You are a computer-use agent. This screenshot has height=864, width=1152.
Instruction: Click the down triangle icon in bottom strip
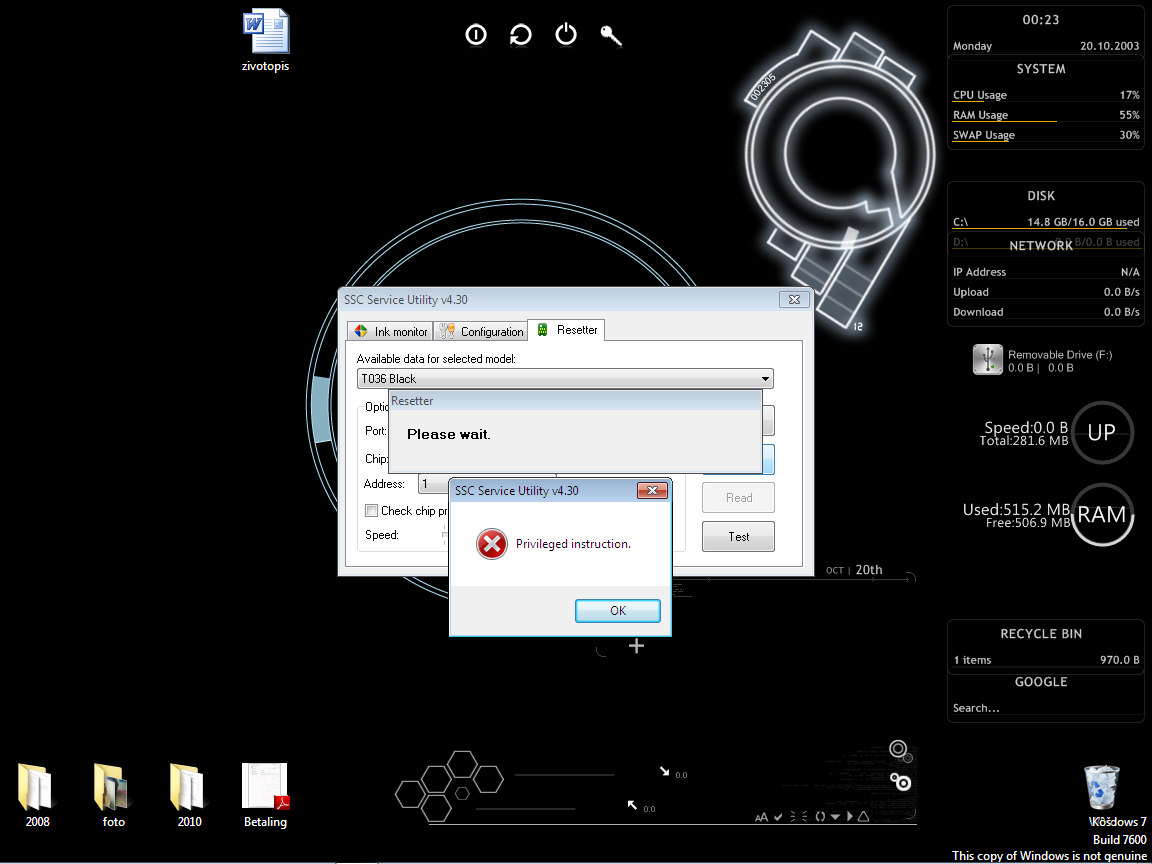(835, 817)
